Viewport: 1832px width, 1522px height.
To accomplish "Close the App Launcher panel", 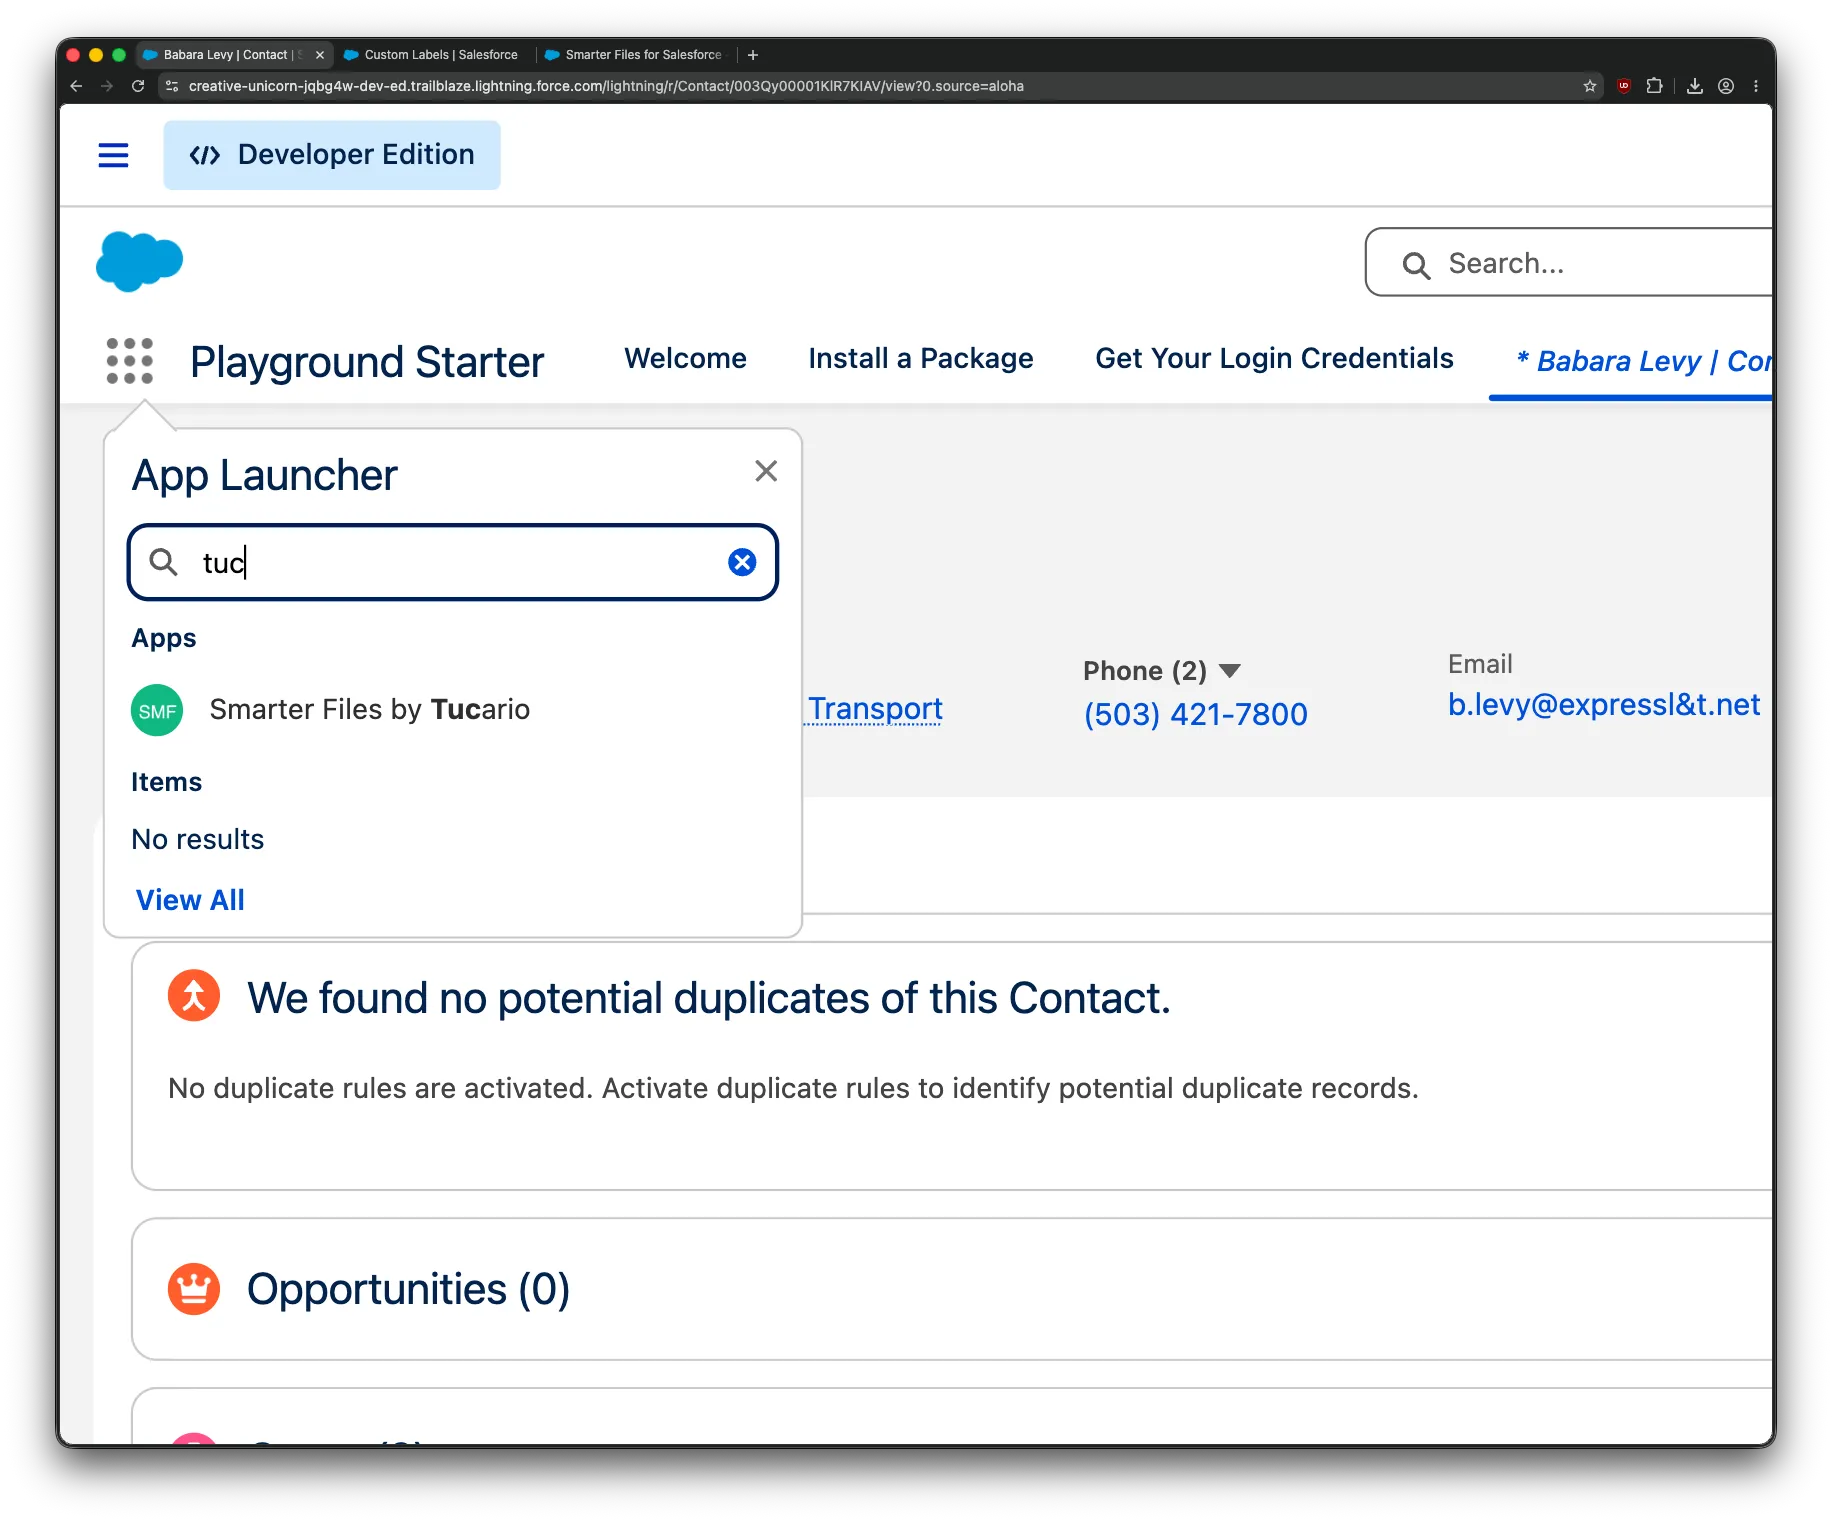I will pyautogui.click(x=766, y=471).
